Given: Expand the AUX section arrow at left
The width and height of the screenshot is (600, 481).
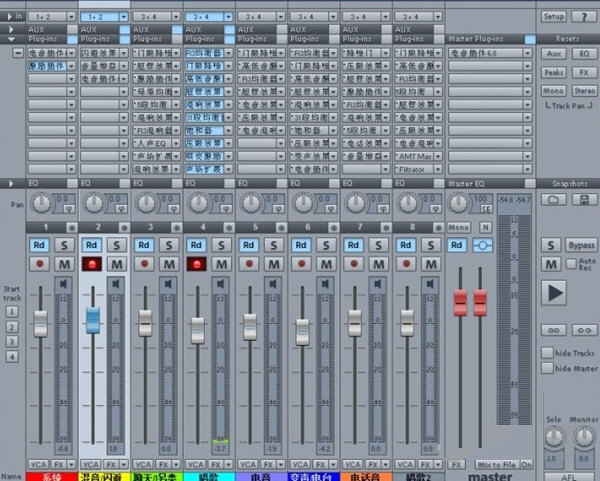Looking at the screenshot, I should (x=10, y=30).
